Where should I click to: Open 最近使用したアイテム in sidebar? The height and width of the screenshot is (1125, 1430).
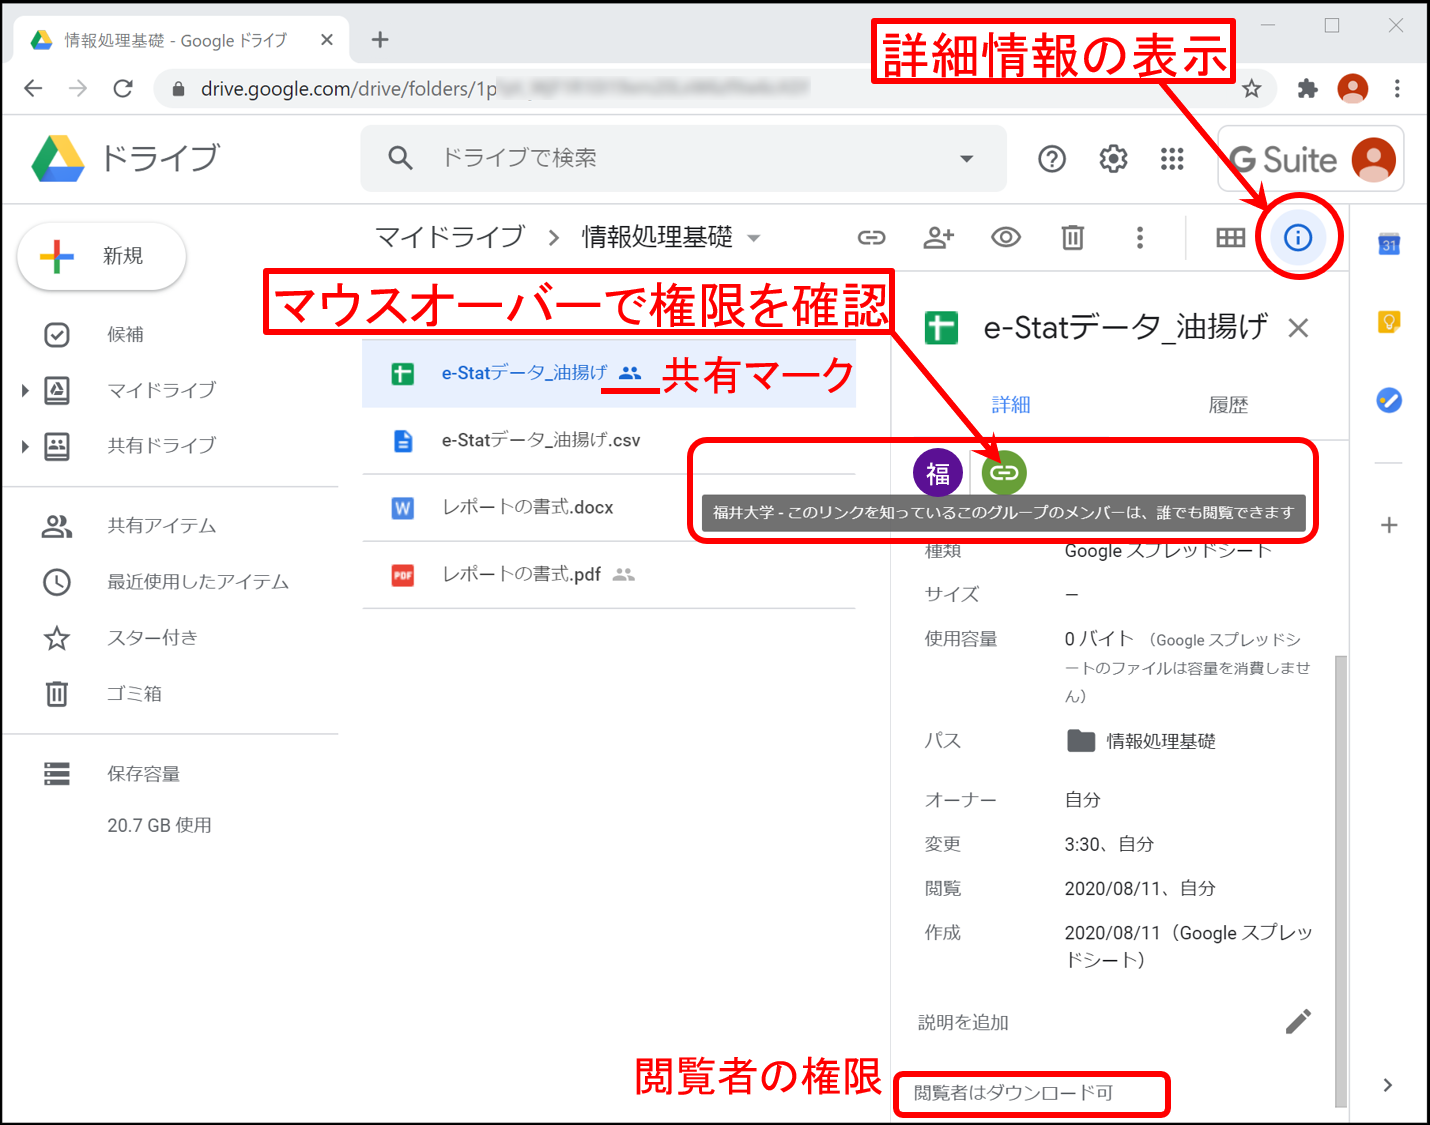click(x=198, y=582)
